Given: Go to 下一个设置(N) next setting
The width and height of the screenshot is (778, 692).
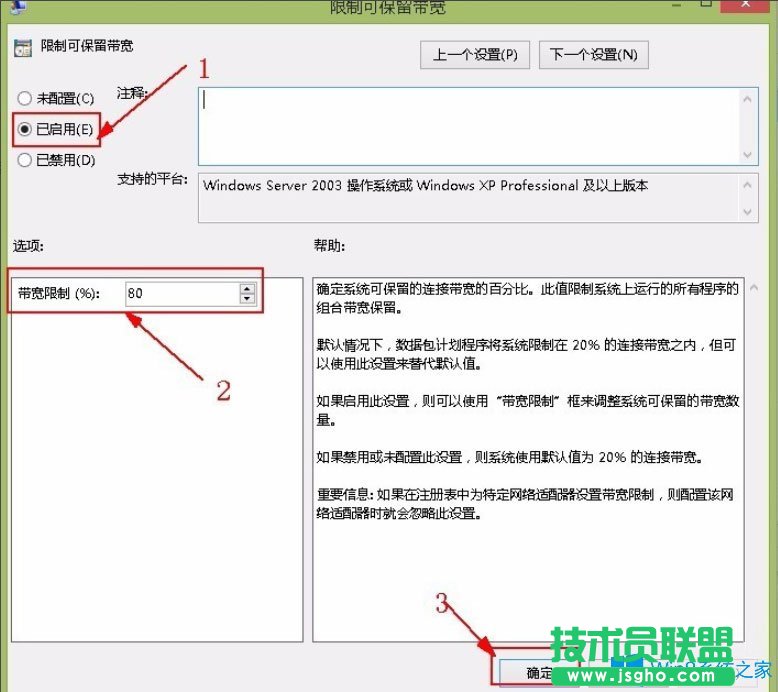Looking at the screenshot, I should pyautogui.click(x=593, y=55).
